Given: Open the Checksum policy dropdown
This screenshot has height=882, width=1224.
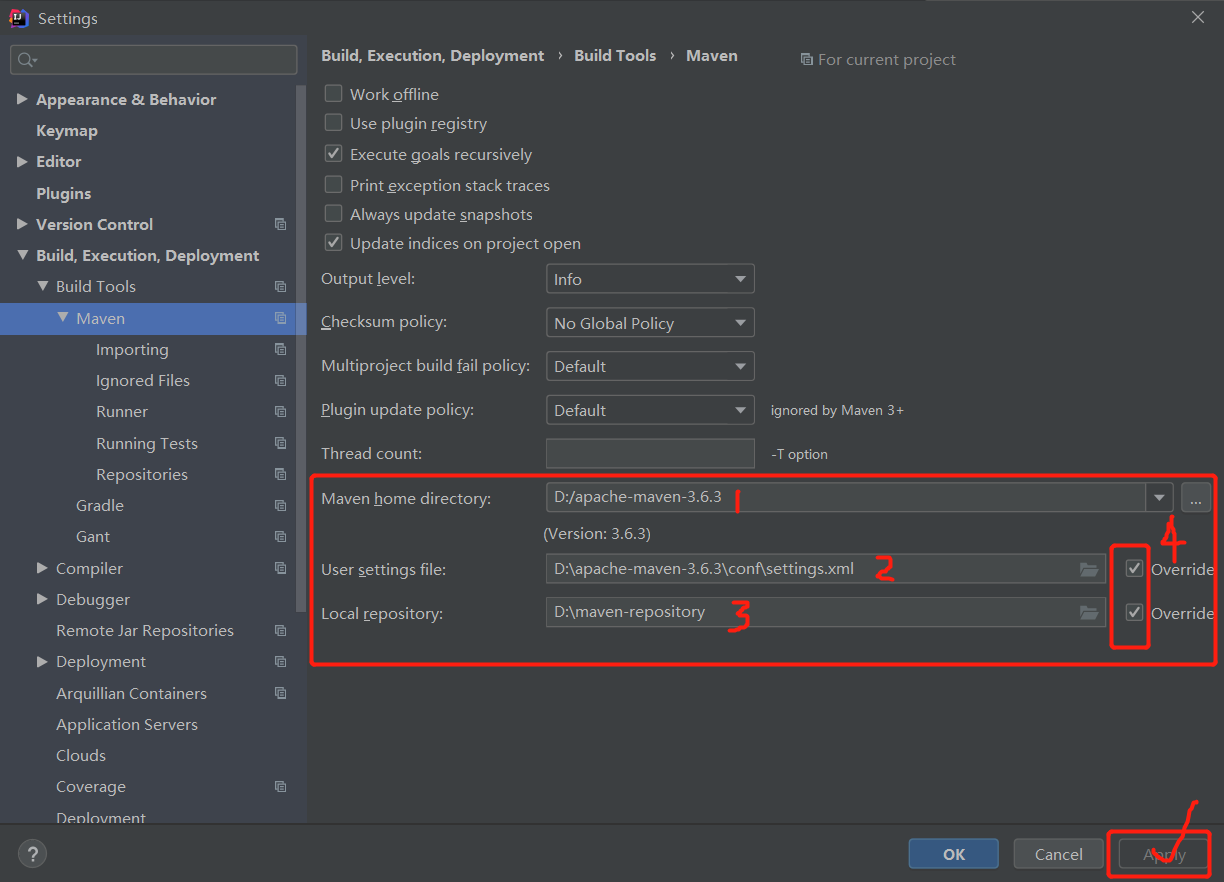Looking at the screenshot, I should 649,322.
